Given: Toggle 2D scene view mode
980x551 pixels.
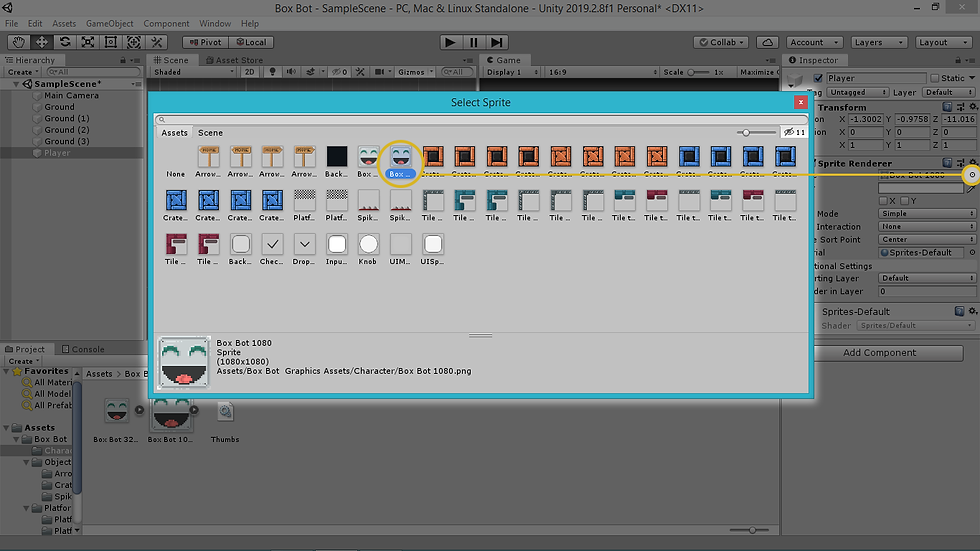Looking at the screenshot, I should 249,72.
